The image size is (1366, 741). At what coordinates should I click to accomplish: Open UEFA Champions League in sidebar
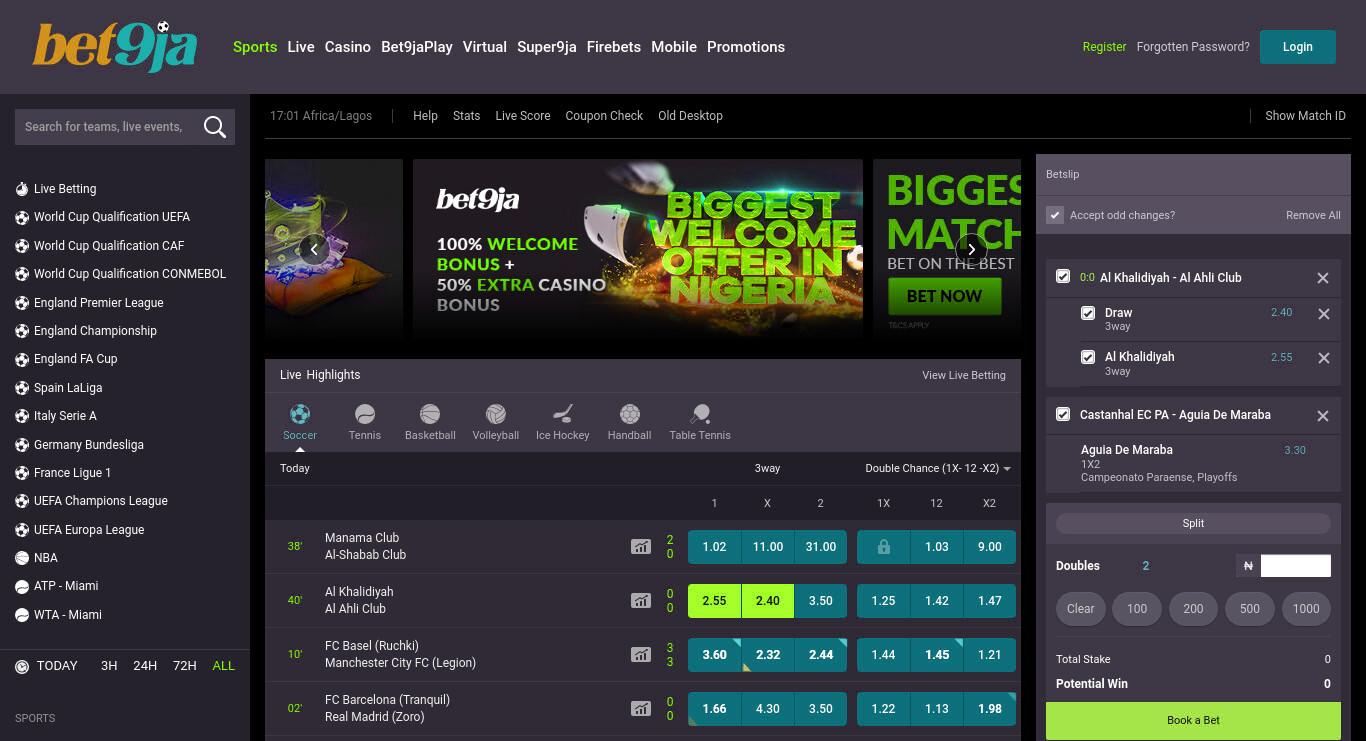pos(100,501)
